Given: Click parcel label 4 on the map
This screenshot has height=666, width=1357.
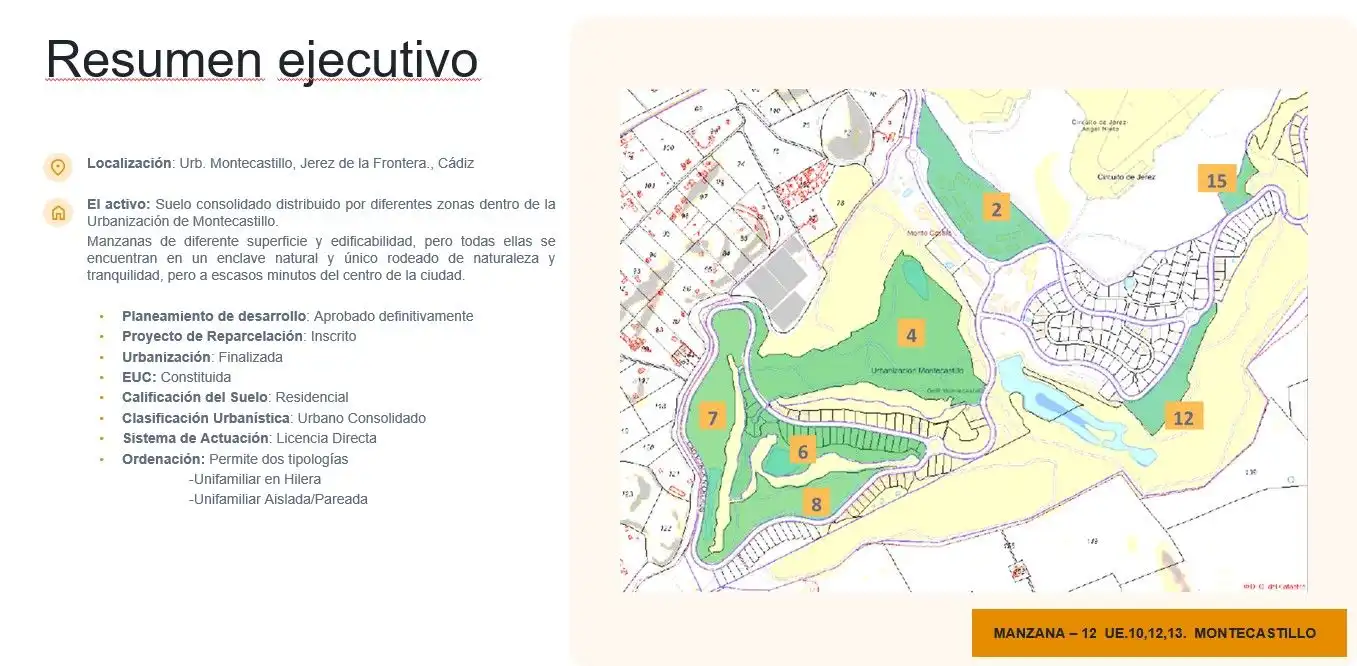Looking at the screenshot, I should [x=911, y=334].
